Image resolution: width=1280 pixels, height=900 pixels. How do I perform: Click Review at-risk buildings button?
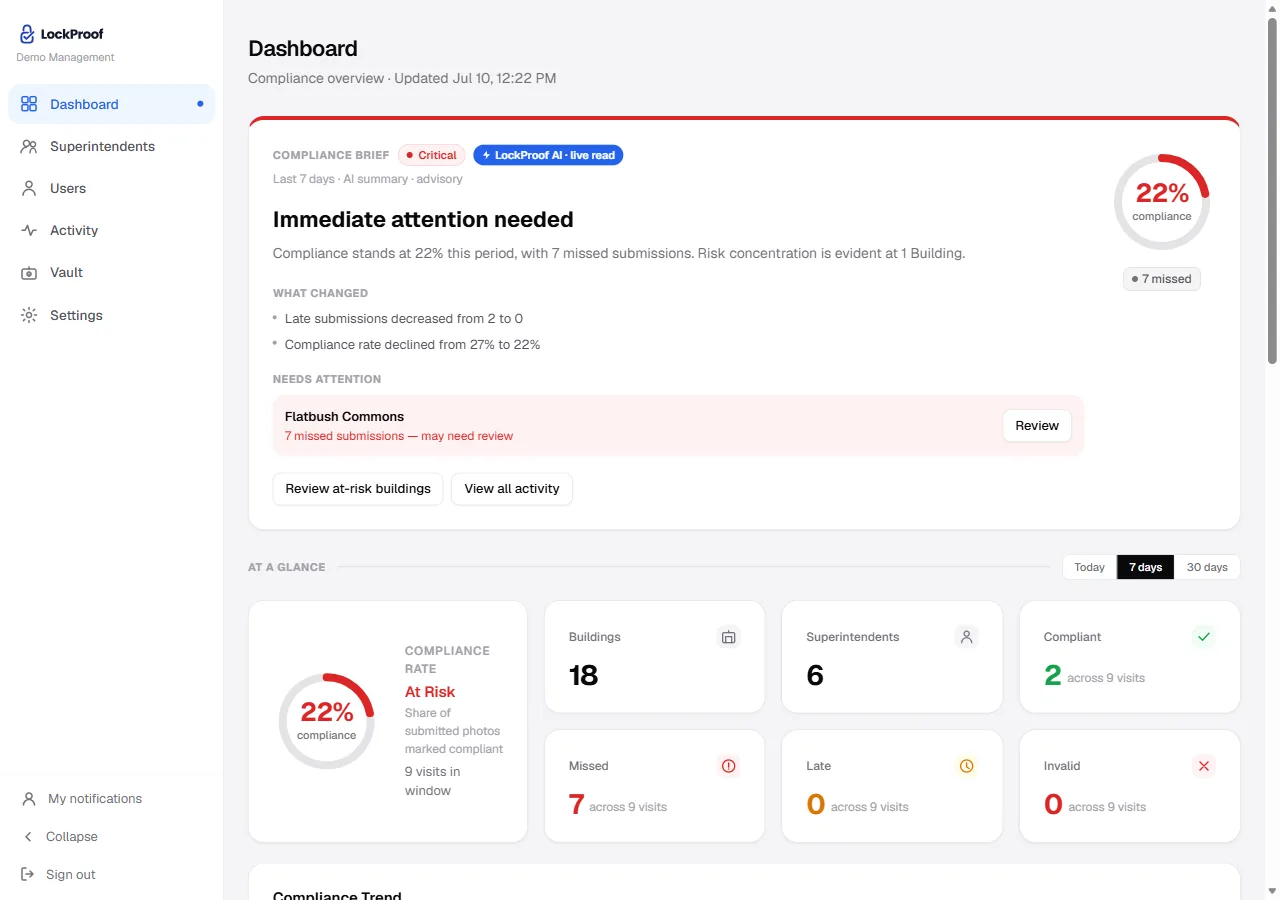[358, 489]
